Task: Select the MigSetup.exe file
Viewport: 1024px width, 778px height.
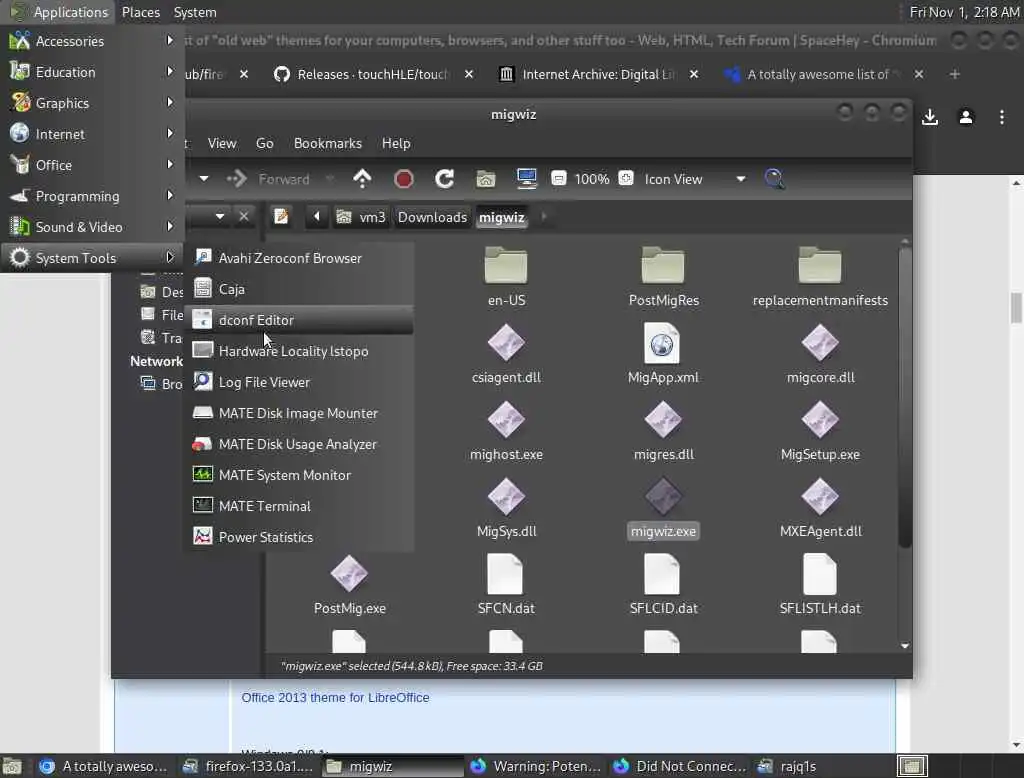Action: [820, 430]
